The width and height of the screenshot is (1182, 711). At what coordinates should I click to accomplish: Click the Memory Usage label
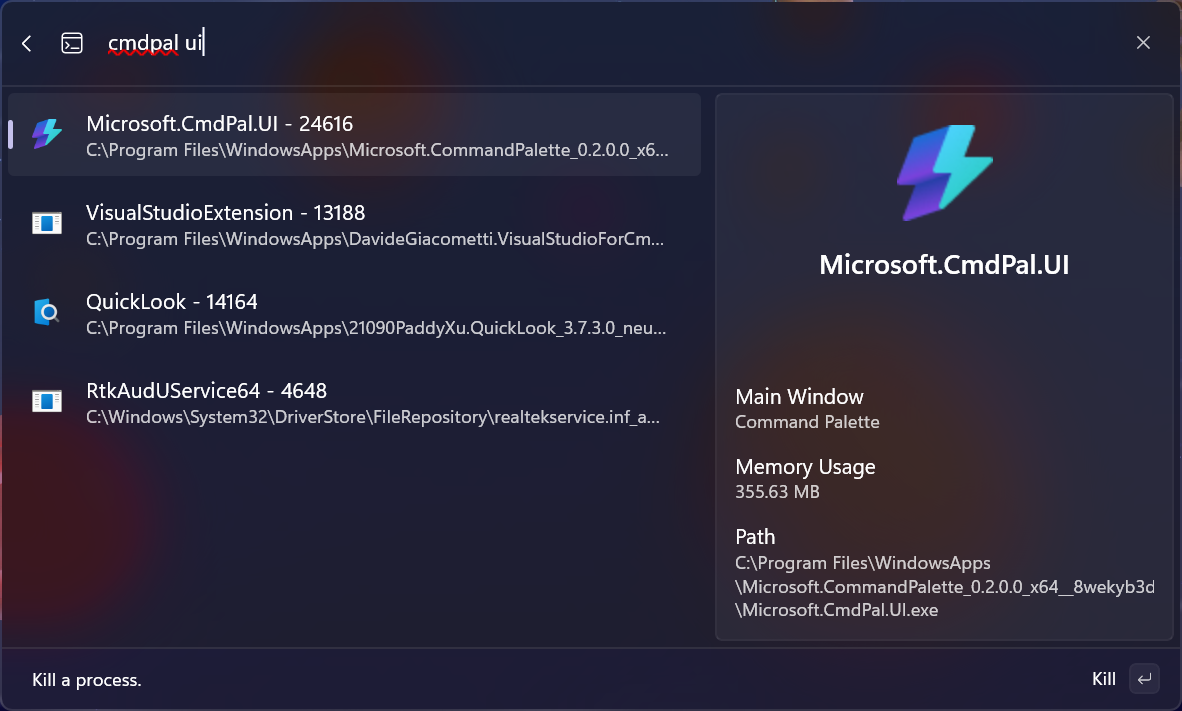pos(805,467)
